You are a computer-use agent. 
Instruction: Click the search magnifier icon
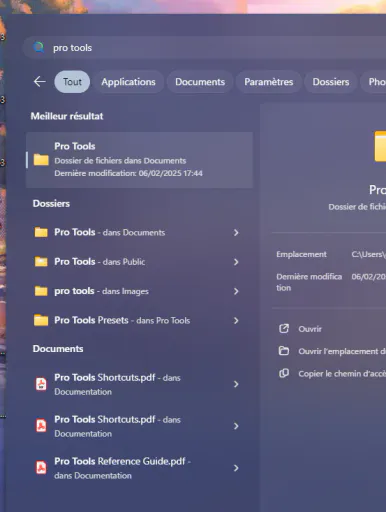click(39, 48)
